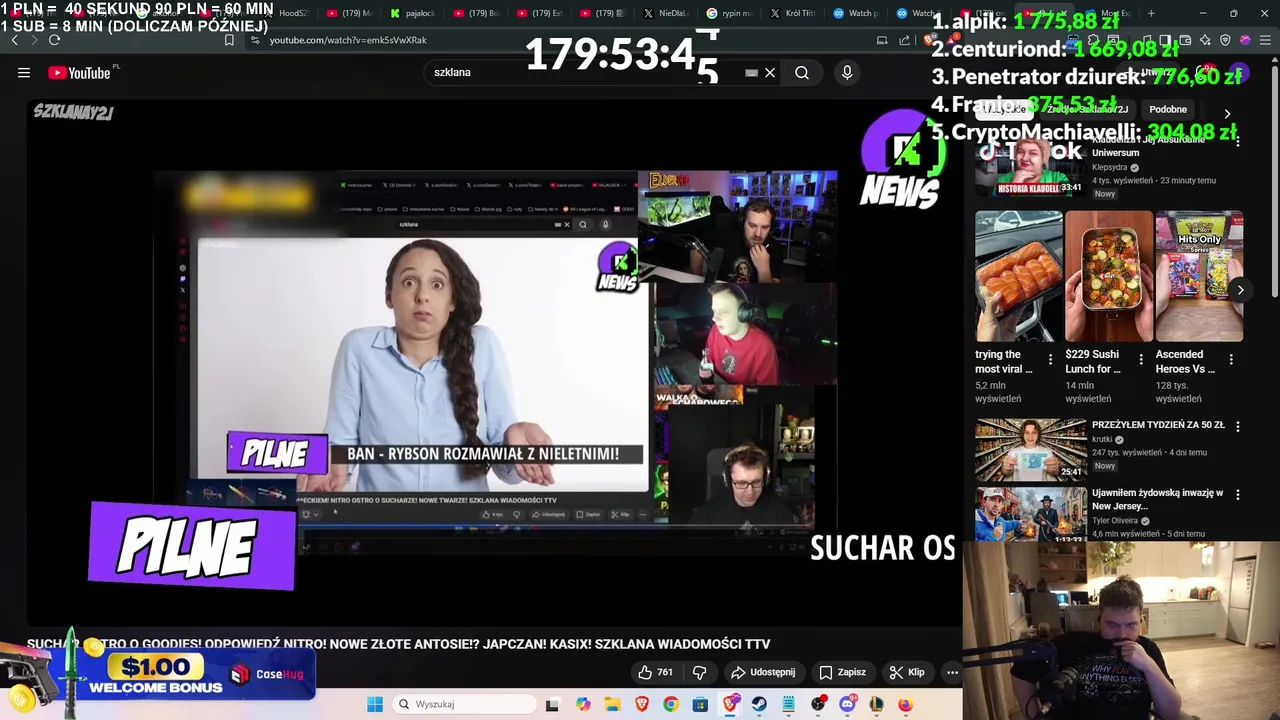
Task: Open the 'Ascended Heroes Vs' Shorts thumbnail
Action: click(x=1199, y=276)
